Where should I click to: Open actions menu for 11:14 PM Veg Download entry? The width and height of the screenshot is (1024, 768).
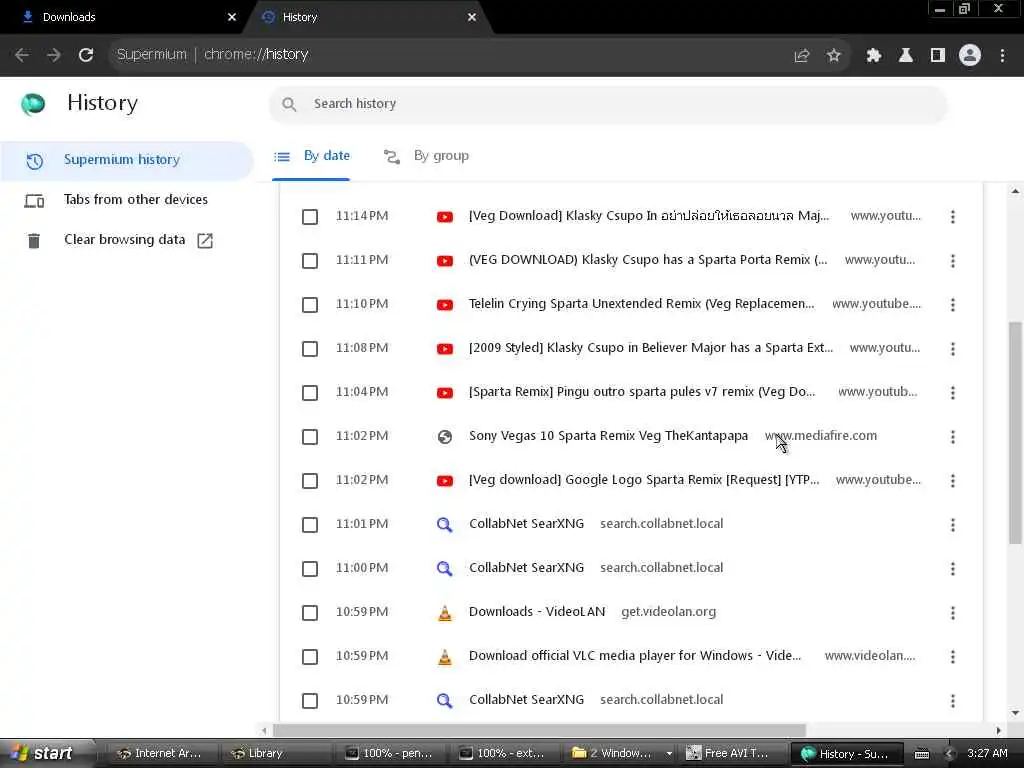953,217
